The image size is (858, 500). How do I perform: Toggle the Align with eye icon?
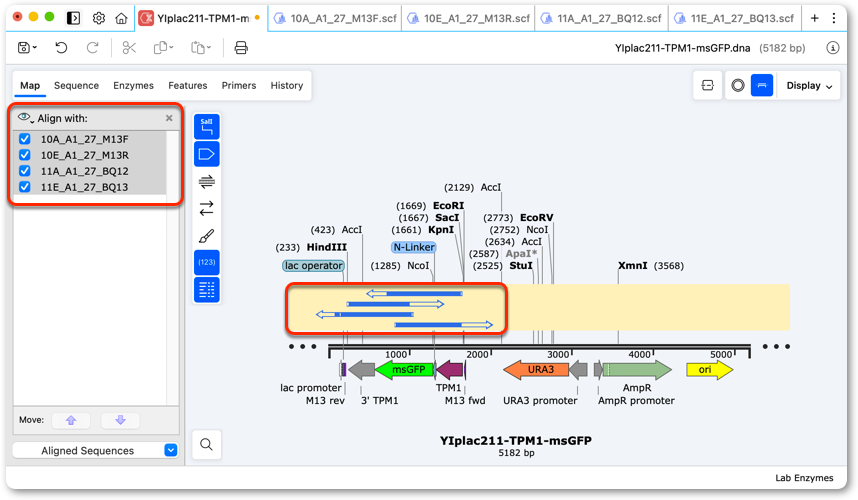(25, 118)
